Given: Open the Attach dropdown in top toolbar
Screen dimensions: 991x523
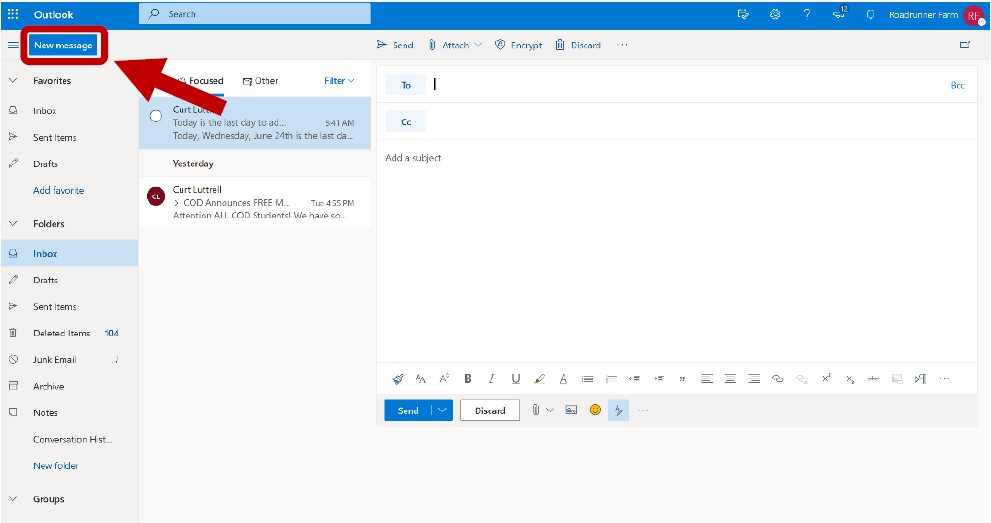Looking at the screenshot, I should [x=478, y=45].
